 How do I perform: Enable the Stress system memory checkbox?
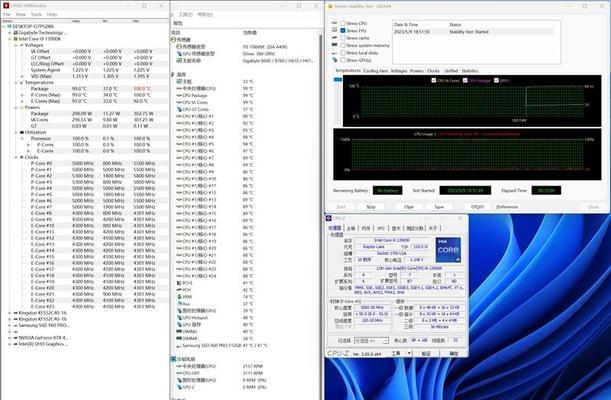(343, 45)
